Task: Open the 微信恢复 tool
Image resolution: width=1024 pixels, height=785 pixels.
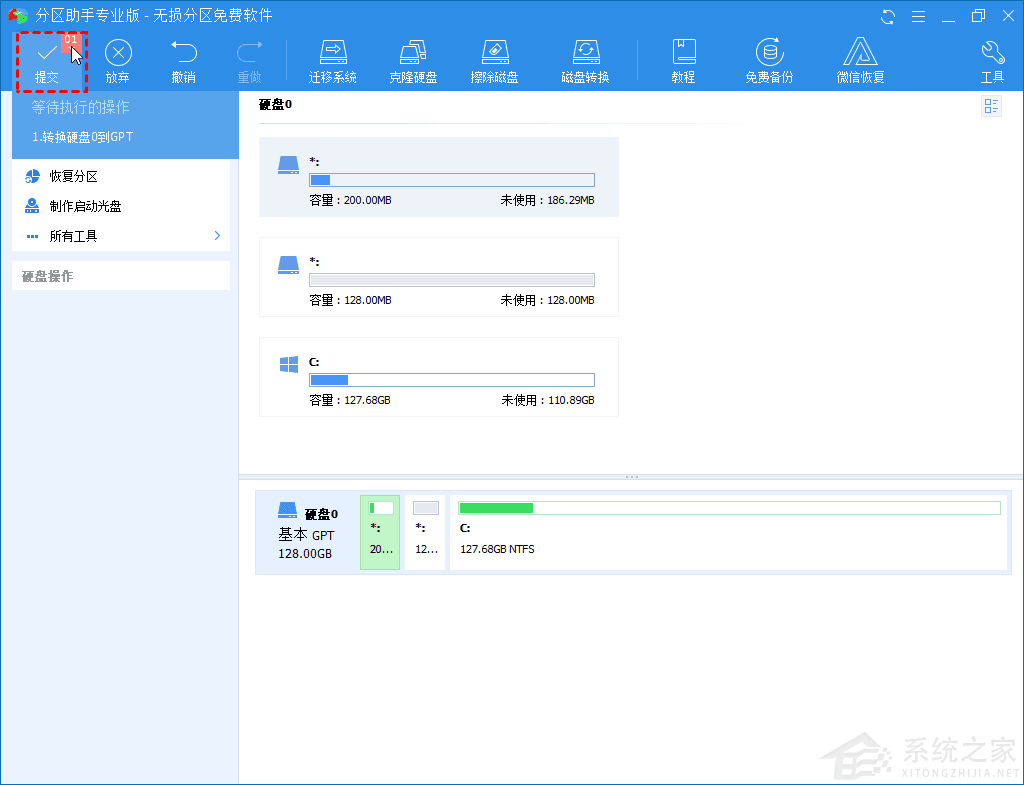Action: [x=860, y=58]
